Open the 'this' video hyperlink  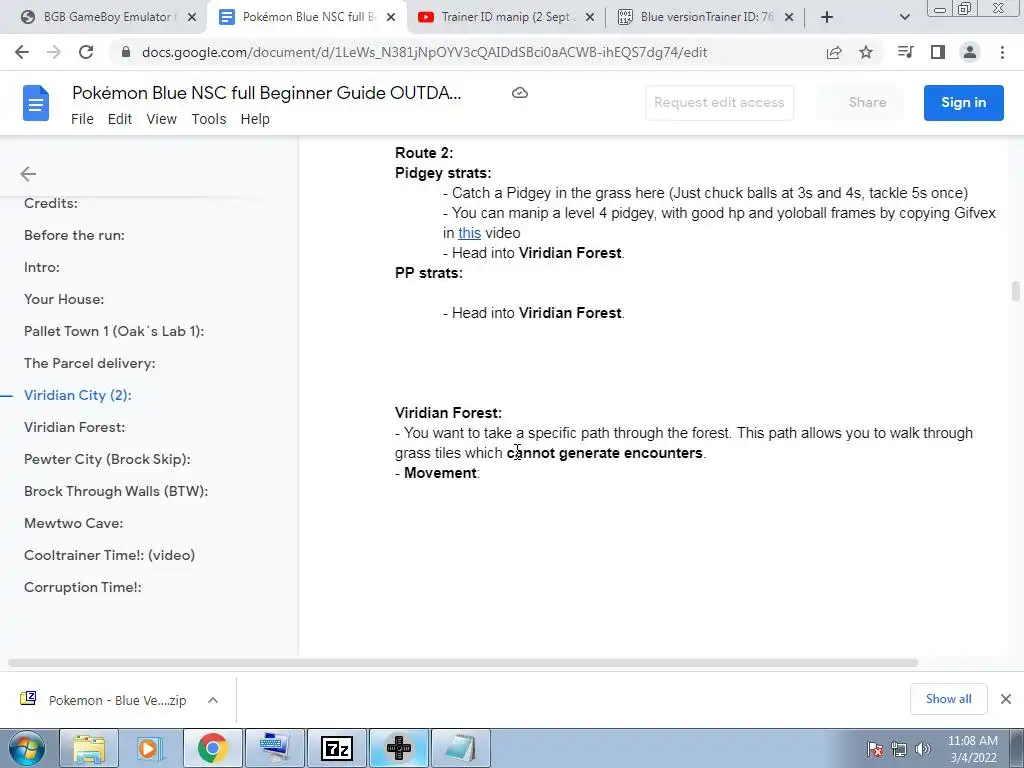point(470,233)
